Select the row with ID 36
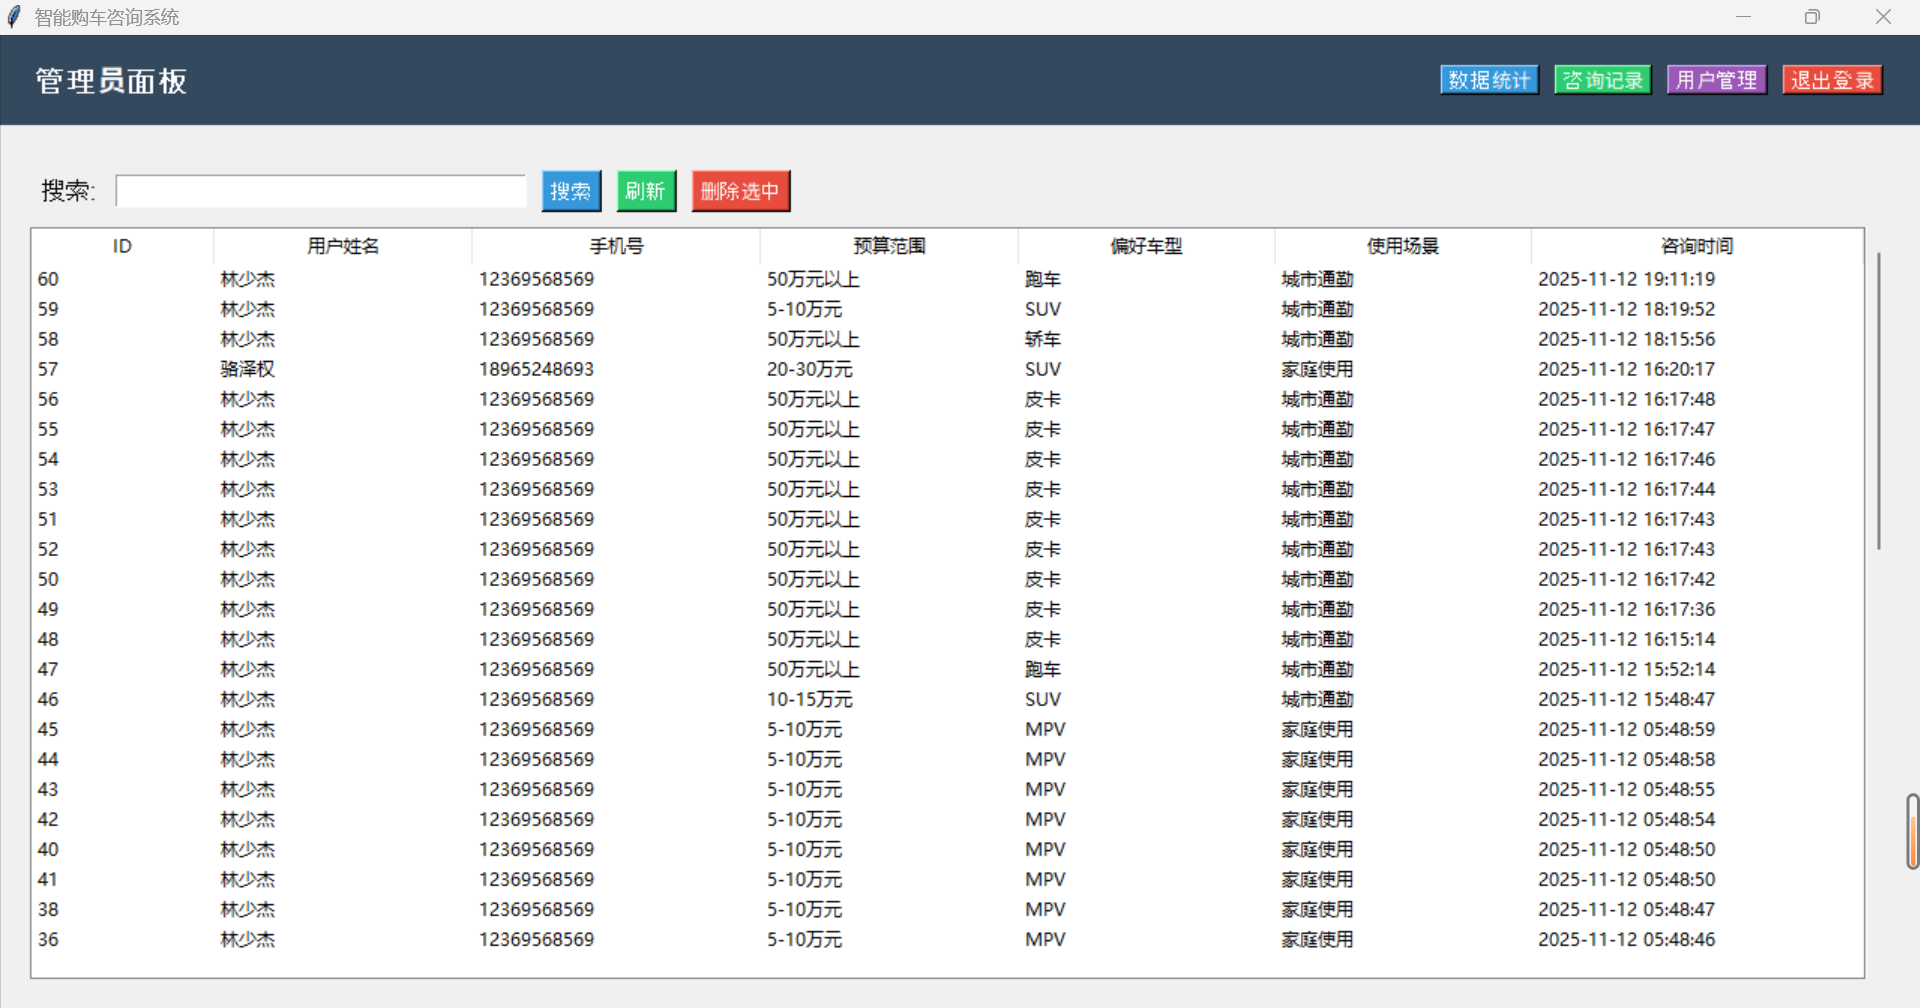The height and width of the screenshot is (1008, 1920). coord(947,939)
